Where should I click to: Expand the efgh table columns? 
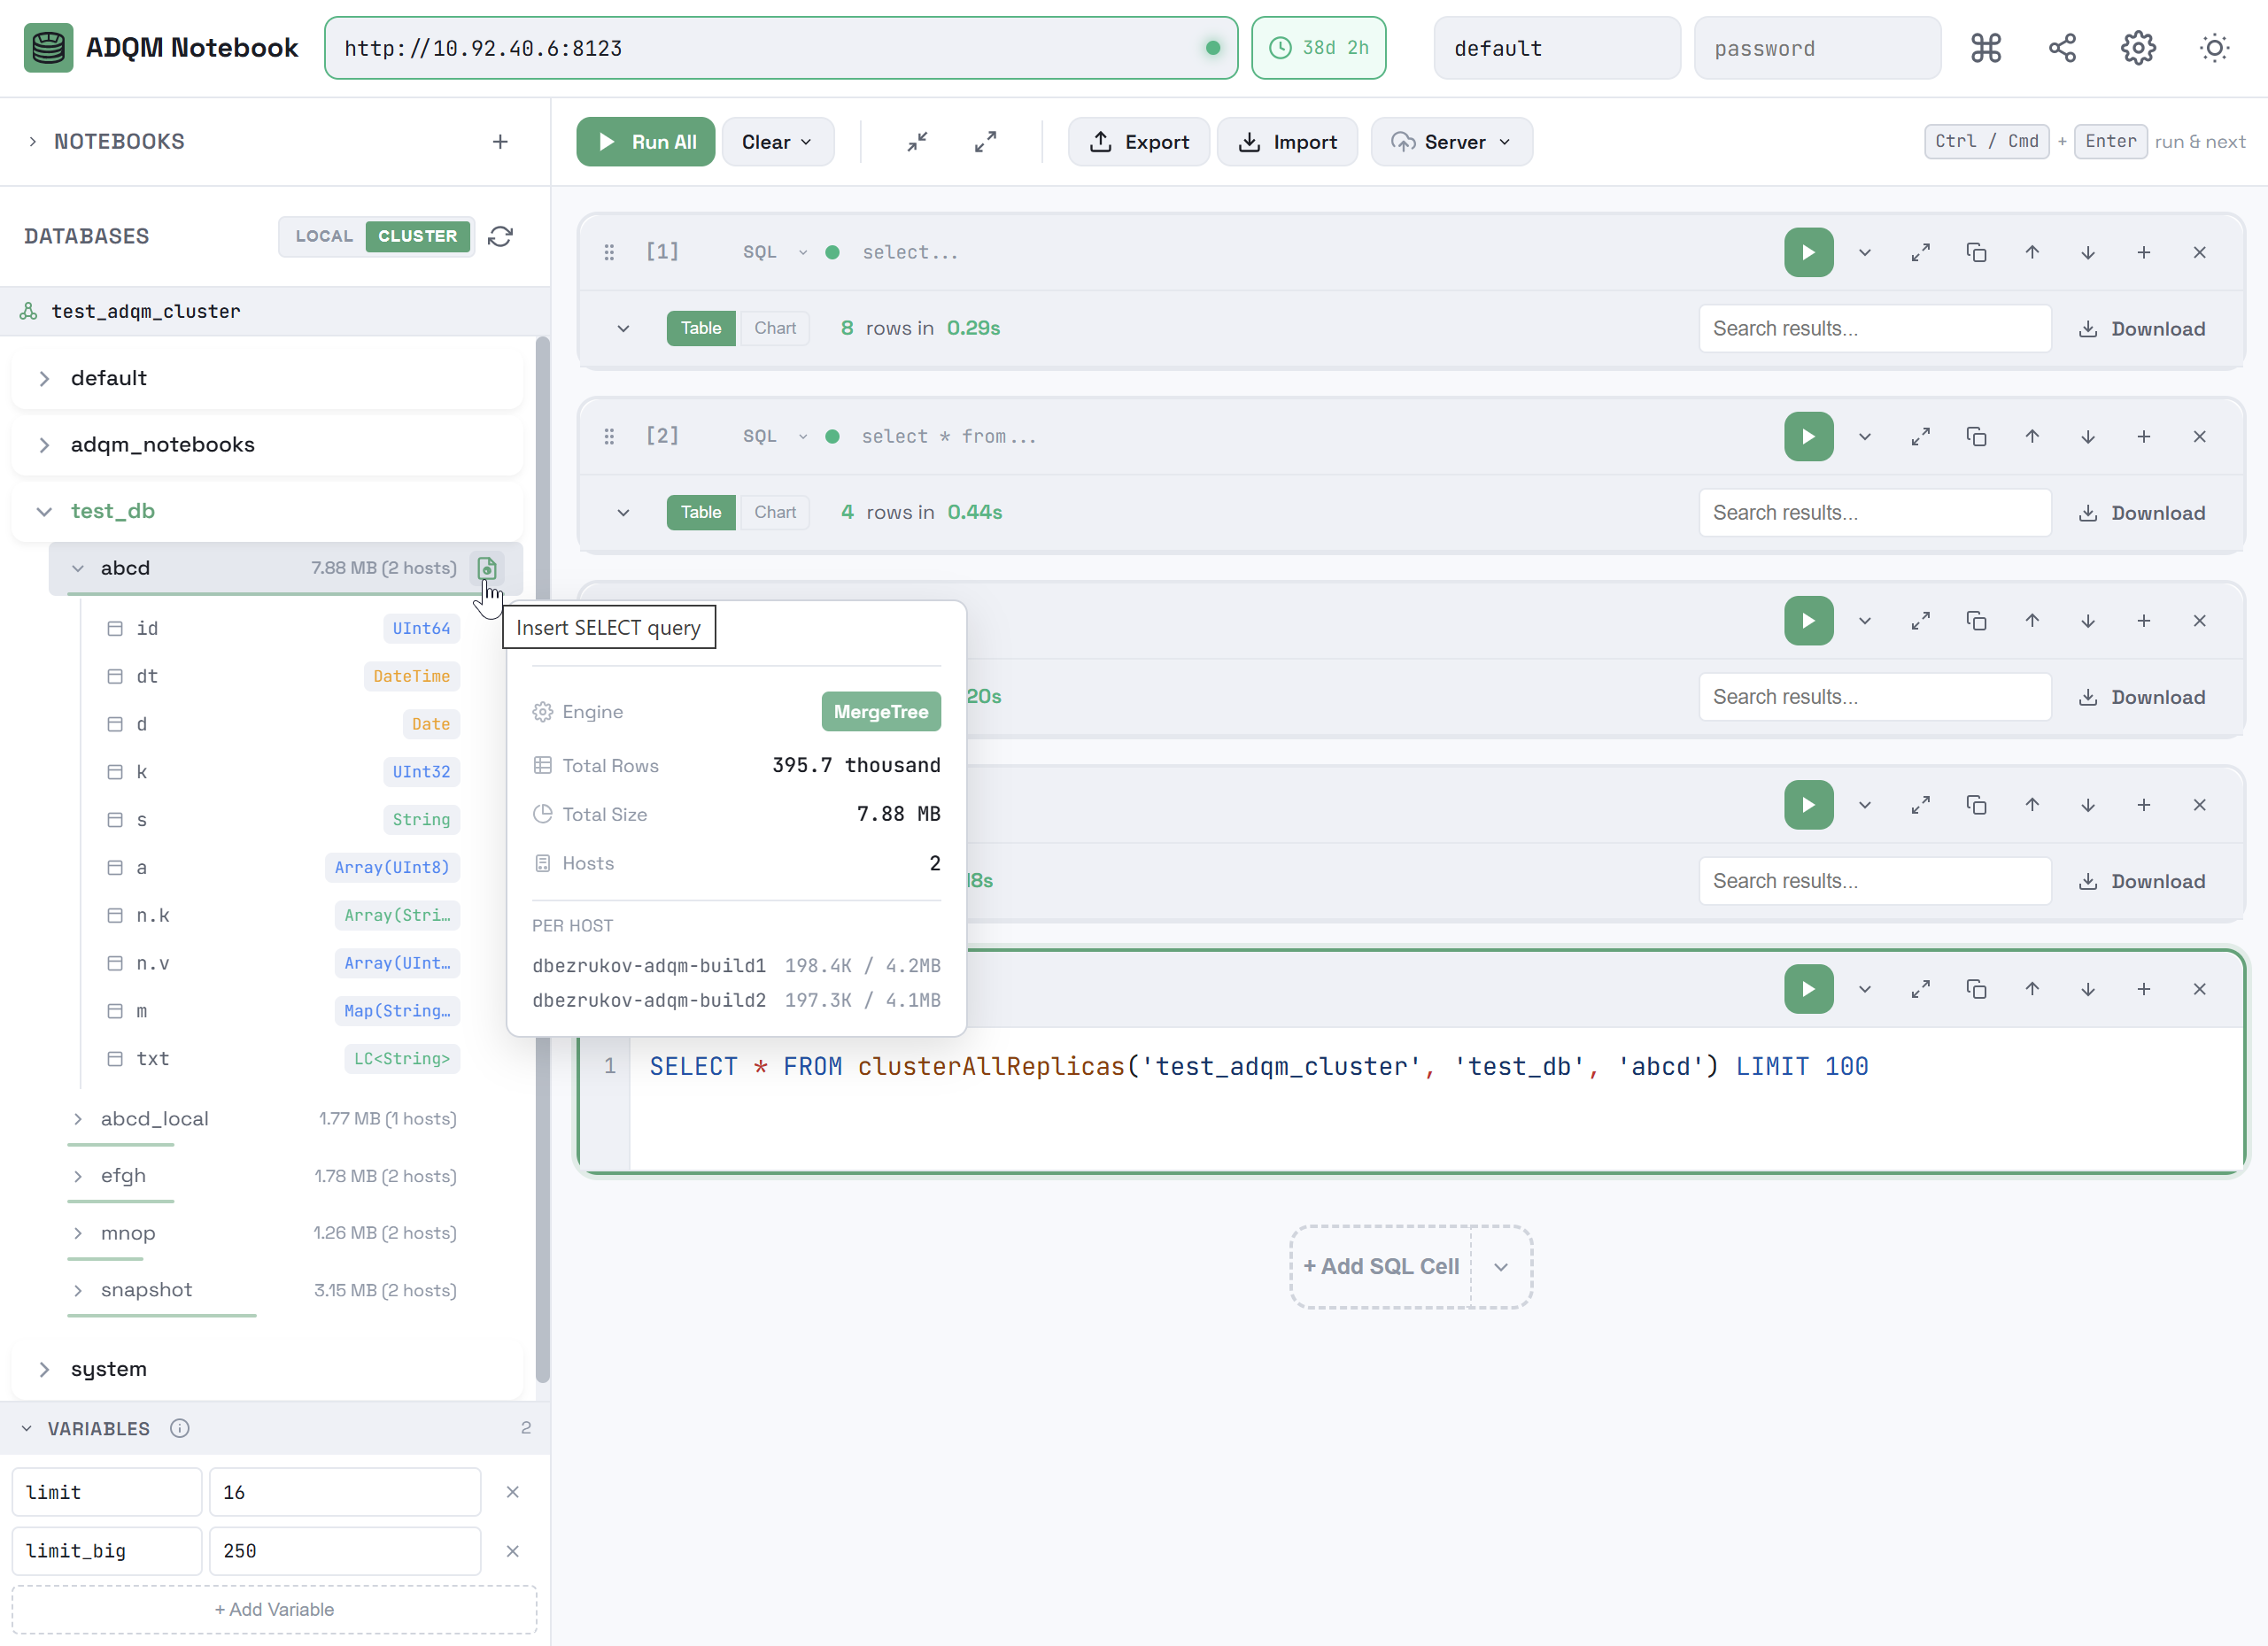click(x=78, y=1176)
